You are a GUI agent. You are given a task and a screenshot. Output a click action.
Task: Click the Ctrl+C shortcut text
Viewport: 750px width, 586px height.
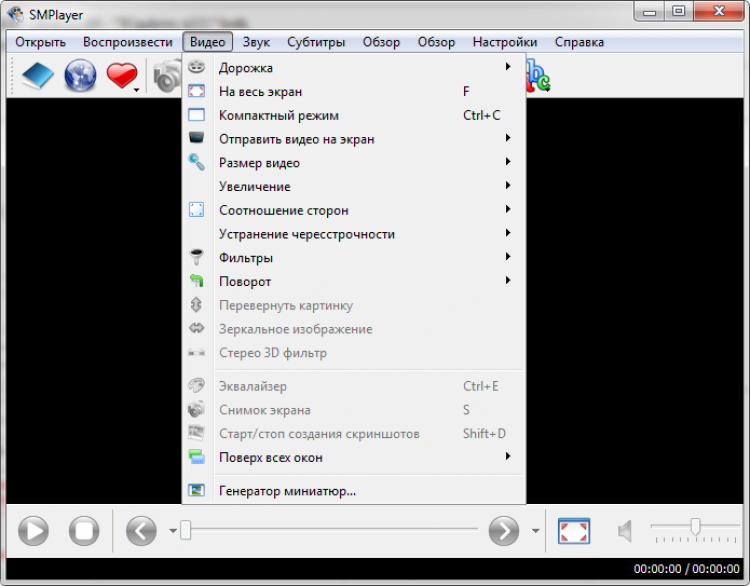tap(482, 115)
